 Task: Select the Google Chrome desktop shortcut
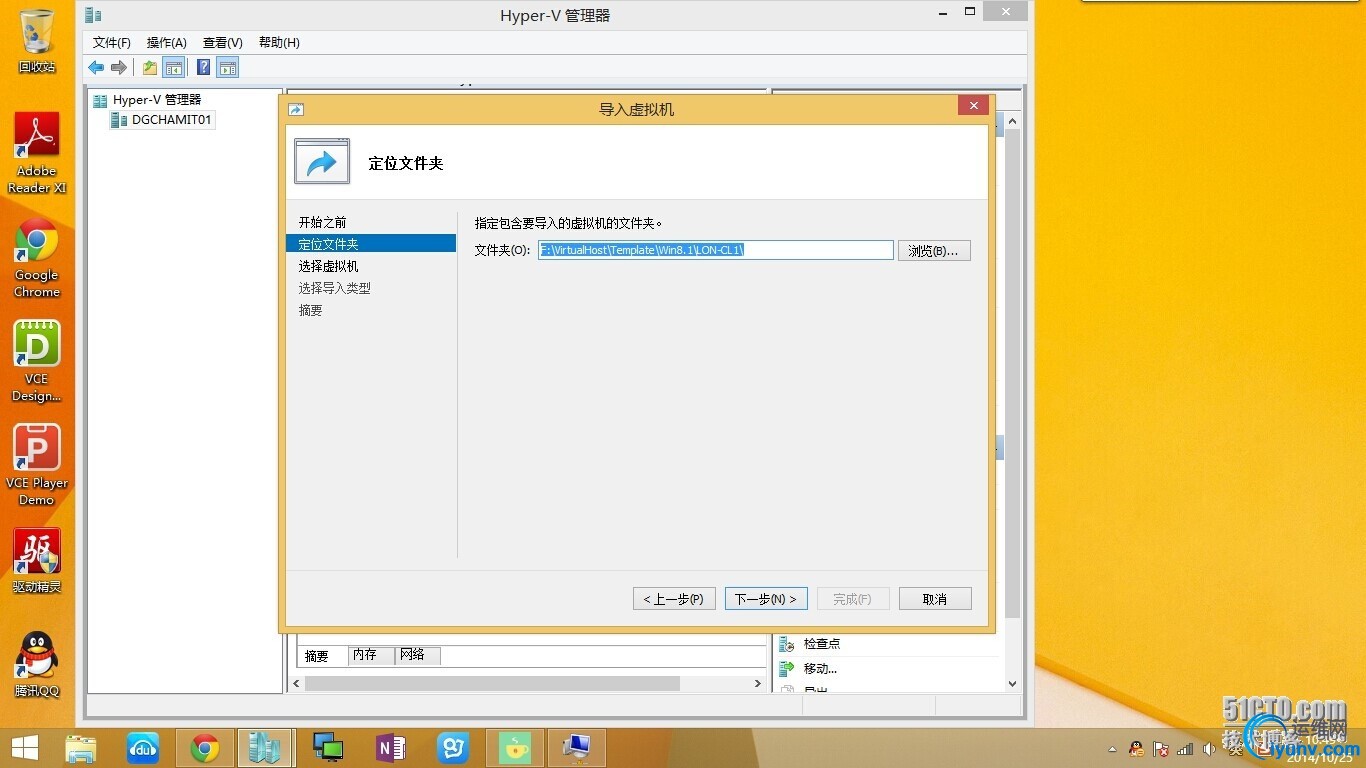pos(37,259)
